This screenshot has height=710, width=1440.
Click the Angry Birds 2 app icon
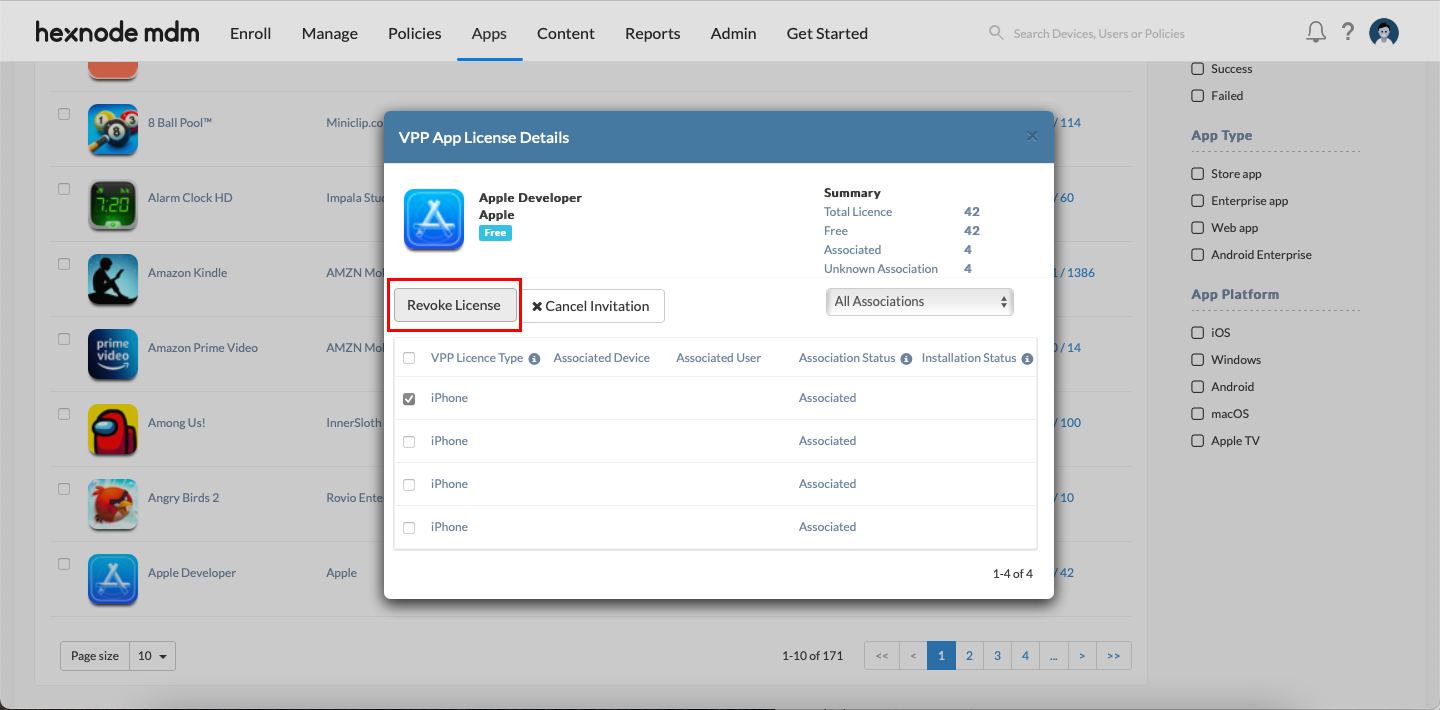(113, 504)
